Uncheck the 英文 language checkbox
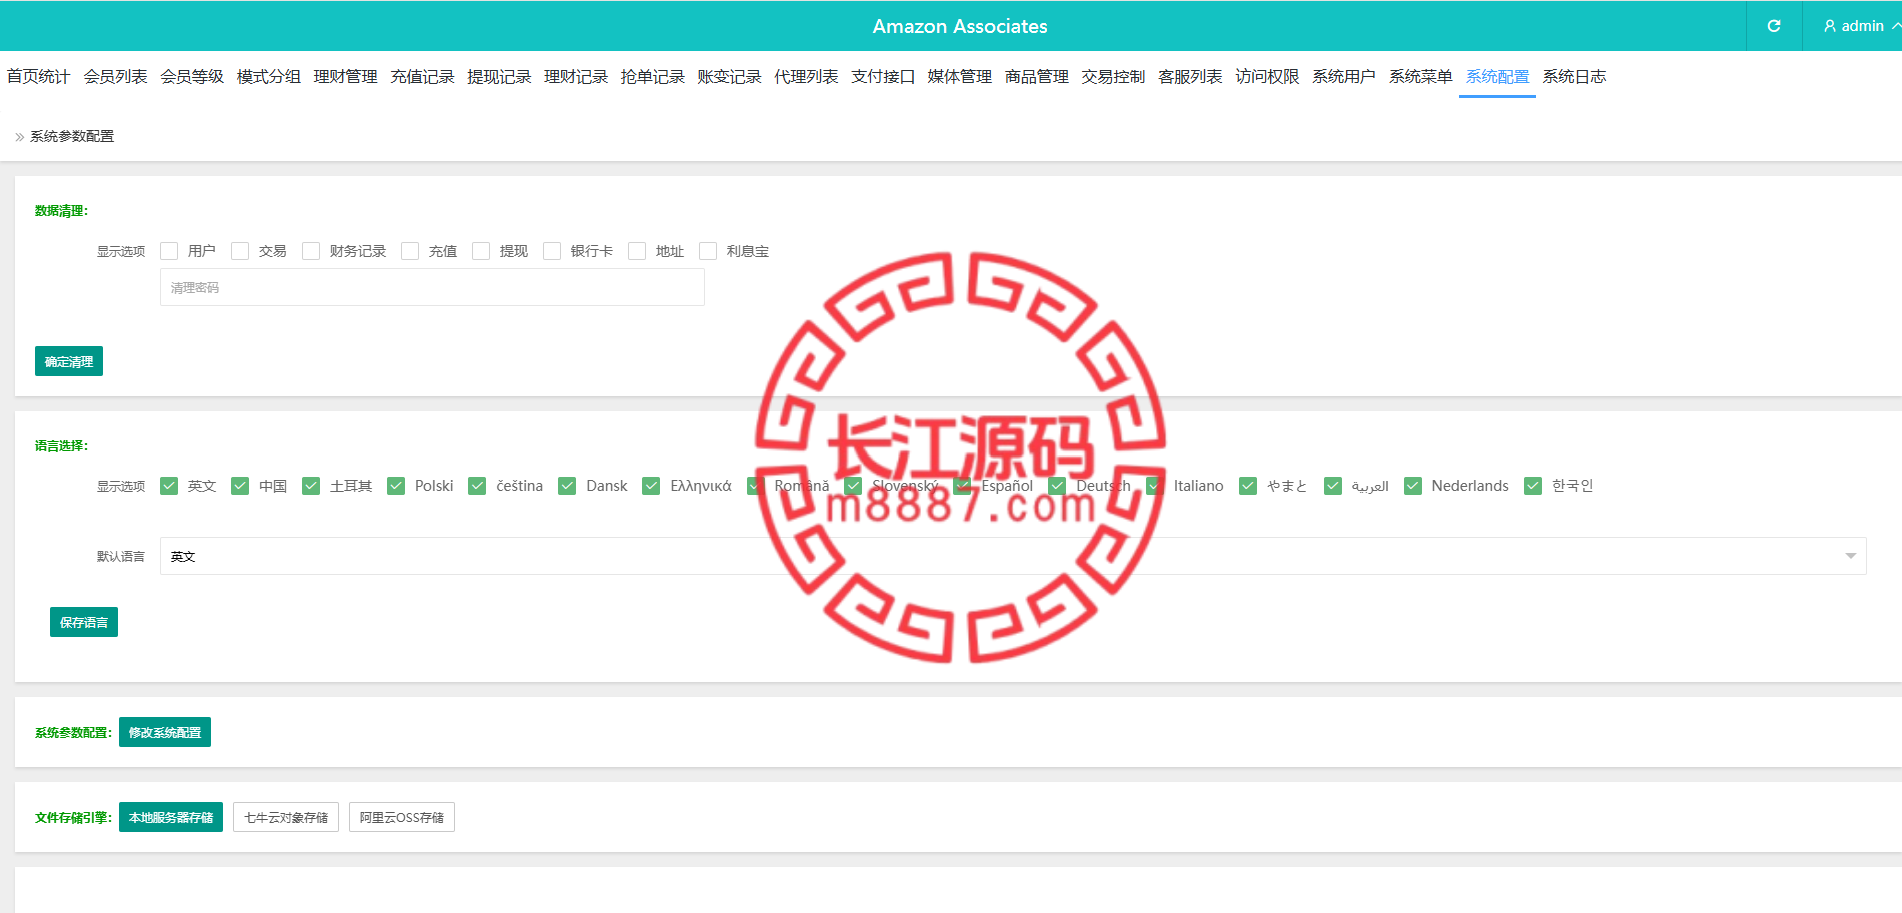 click(169, 486)
